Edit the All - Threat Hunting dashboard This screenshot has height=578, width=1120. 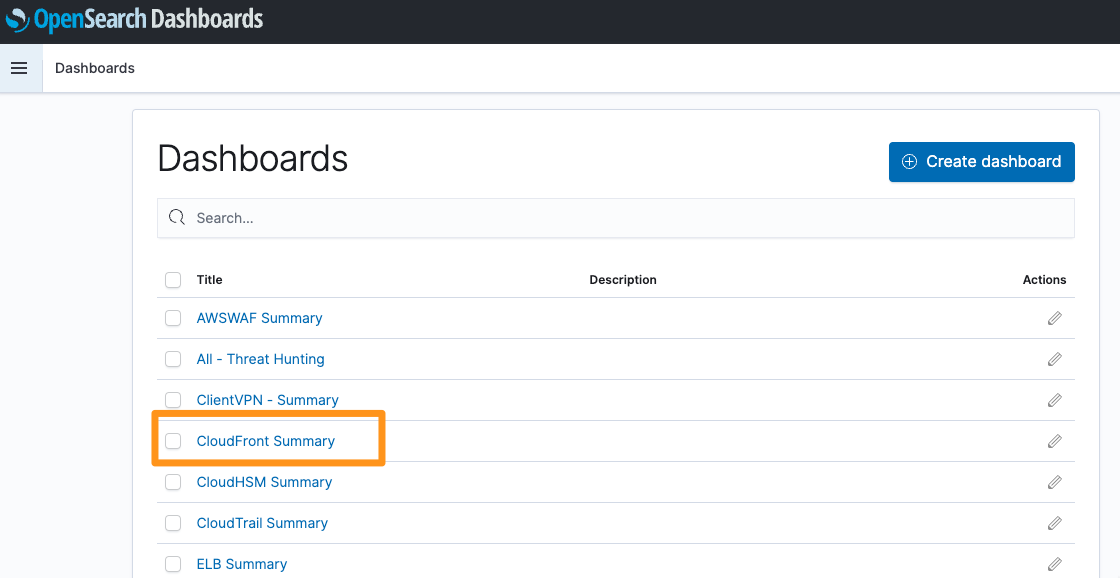pos(1054,359)
